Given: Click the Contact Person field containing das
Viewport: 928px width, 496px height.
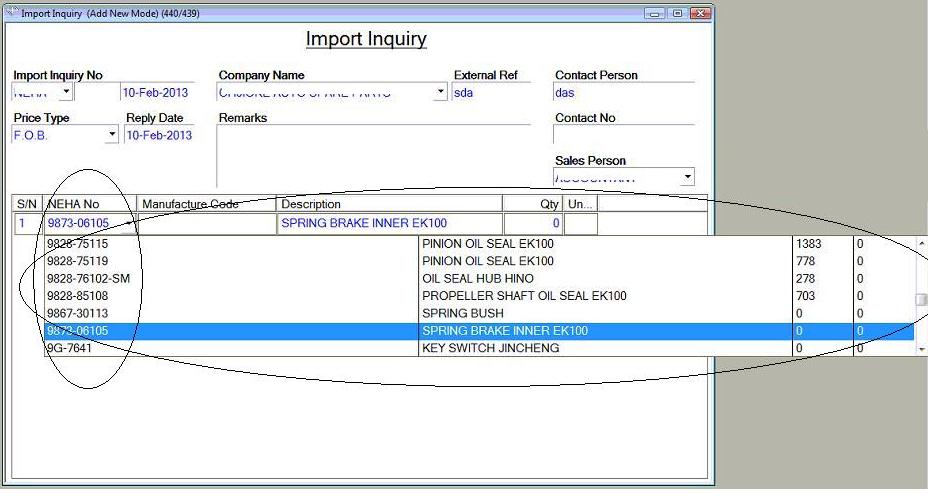Looking at the screenshot, I should (x=623, y=92).
